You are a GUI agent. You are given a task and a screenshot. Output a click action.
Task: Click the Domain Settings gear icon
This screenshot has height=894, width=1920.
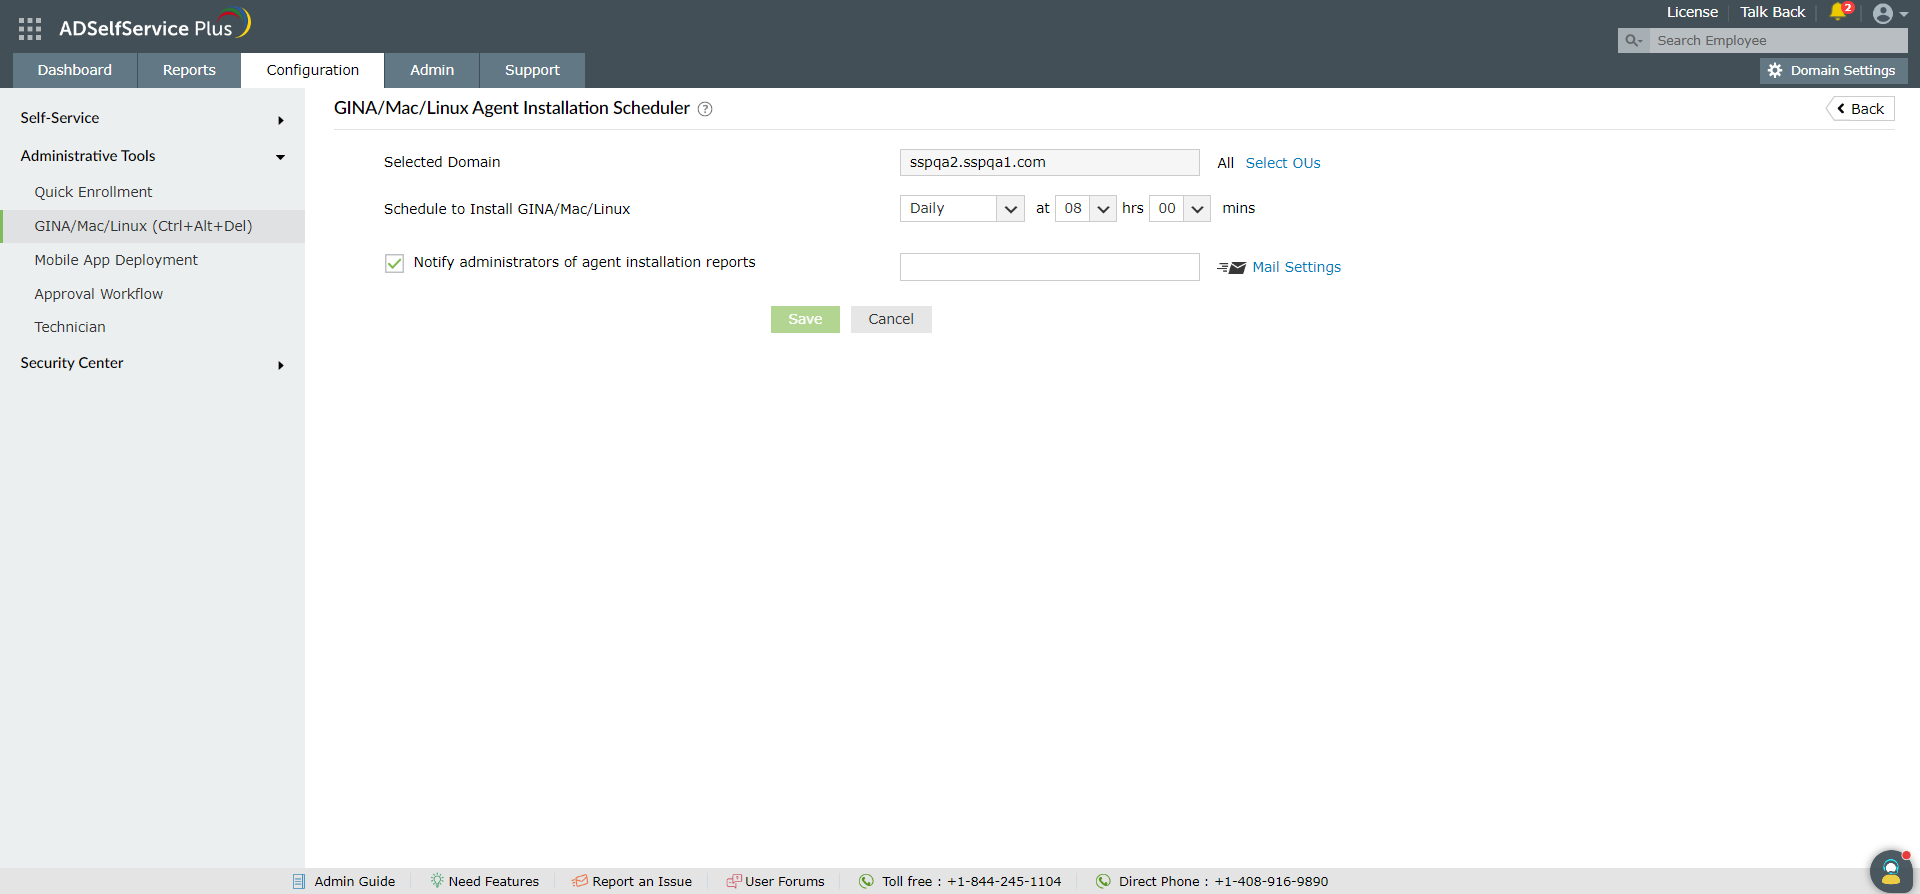[1775, 71]
